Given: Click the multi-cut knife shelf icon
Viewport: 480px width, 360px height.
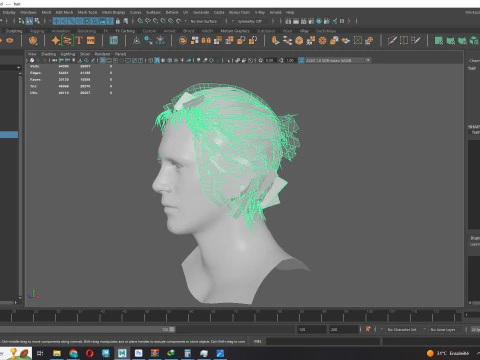Looking at the screenshot, I should [392, 41].
